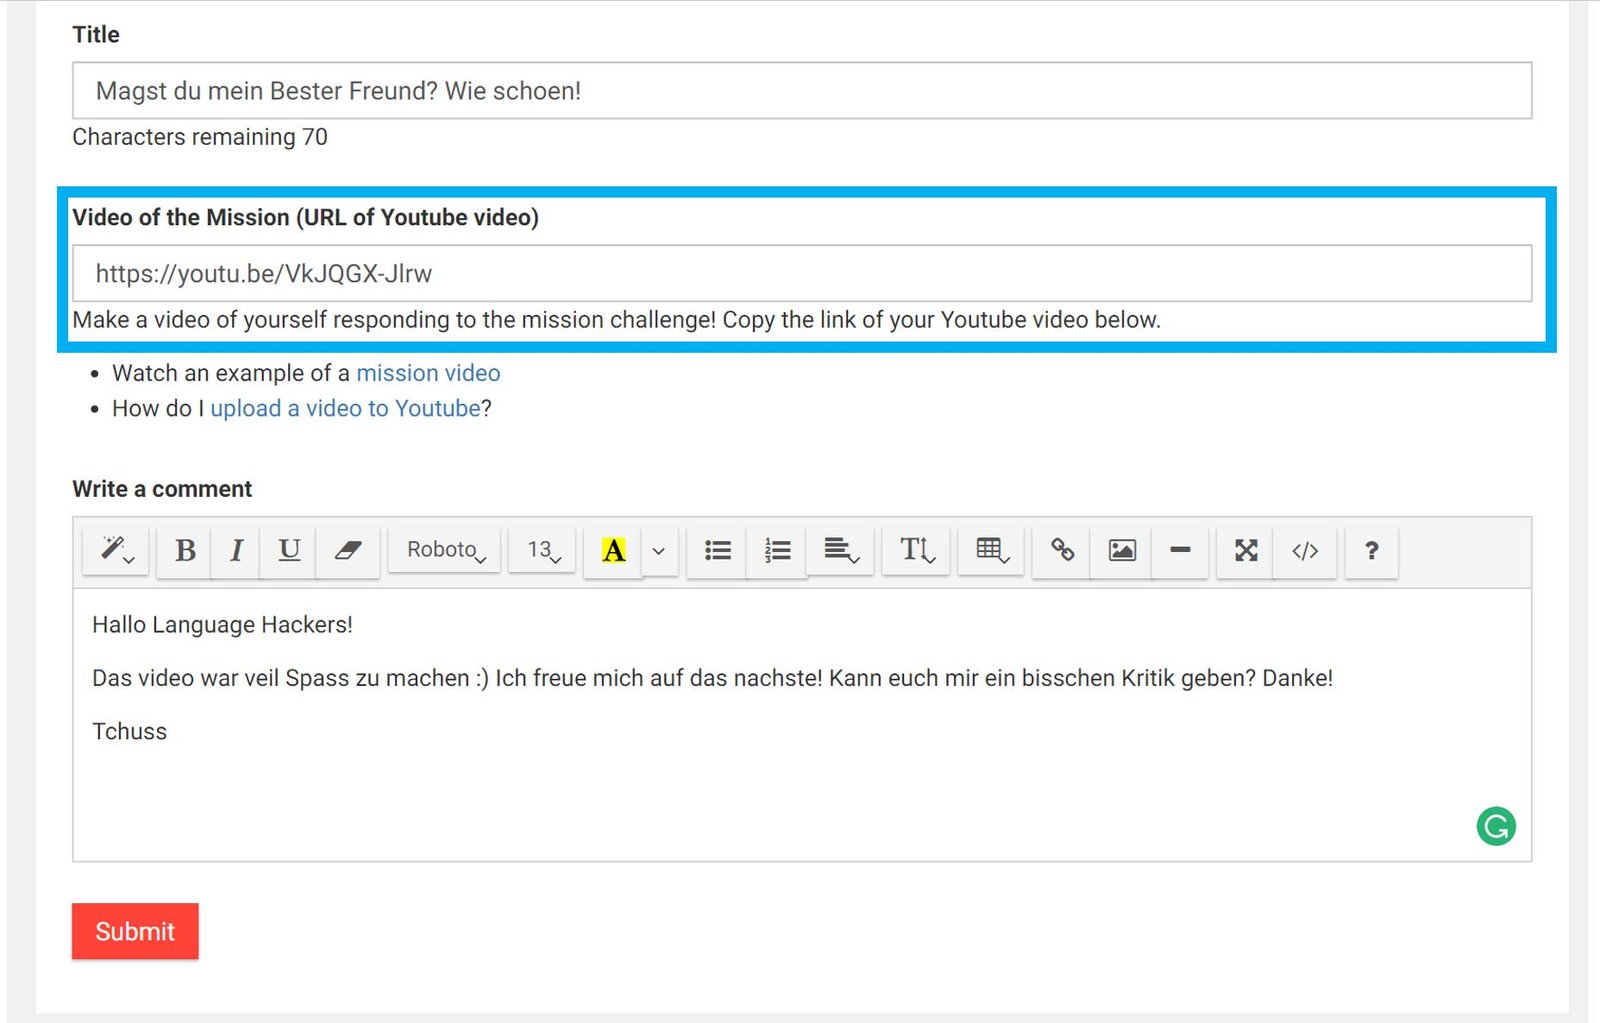This screenshot has height=1023, width=1600.
Task: Toggle underline formatting
Action: pos(289,550)
